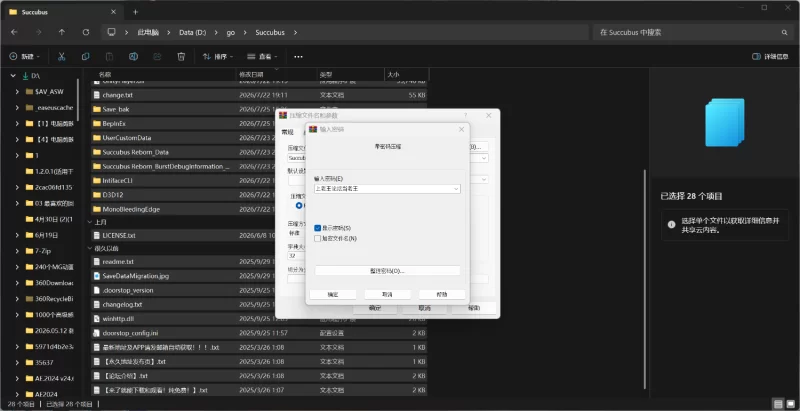Open the 查看 View dropdown
Screen dimensions: 800x411
262,57
